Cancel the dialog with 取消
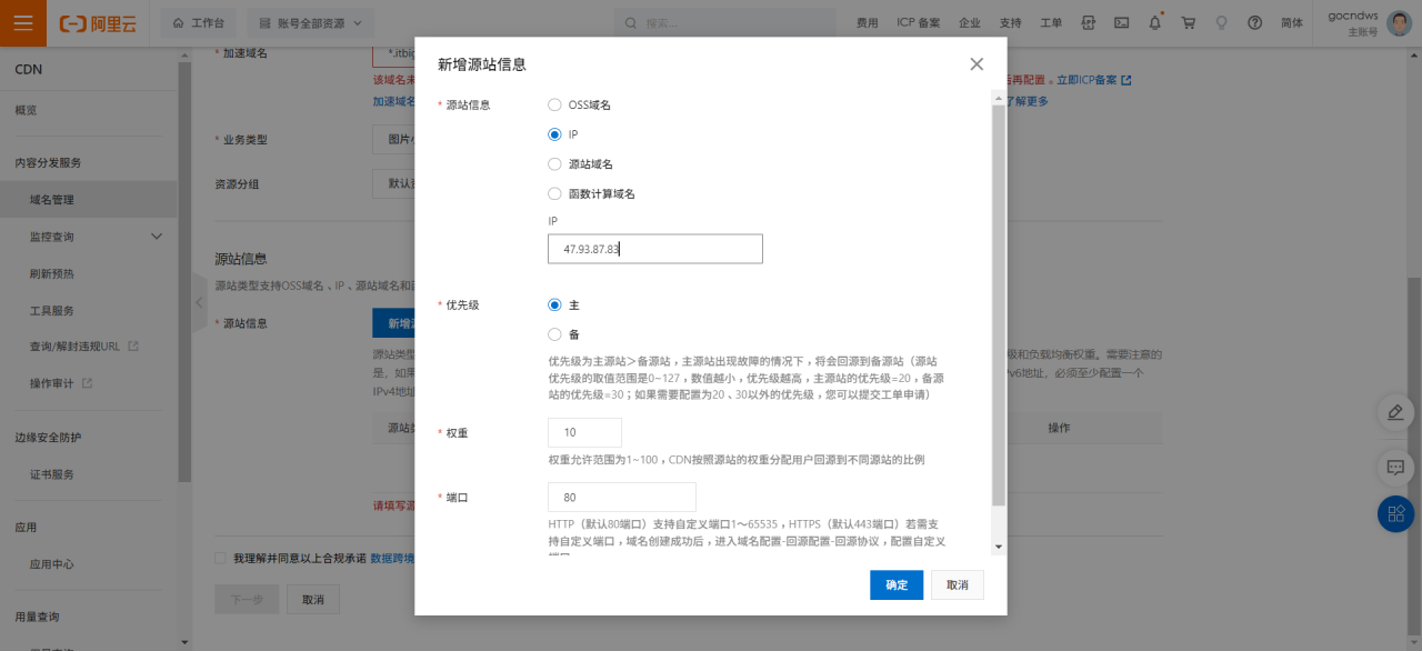The height and width of the screenshot is (652, 1423). [957, 585]
